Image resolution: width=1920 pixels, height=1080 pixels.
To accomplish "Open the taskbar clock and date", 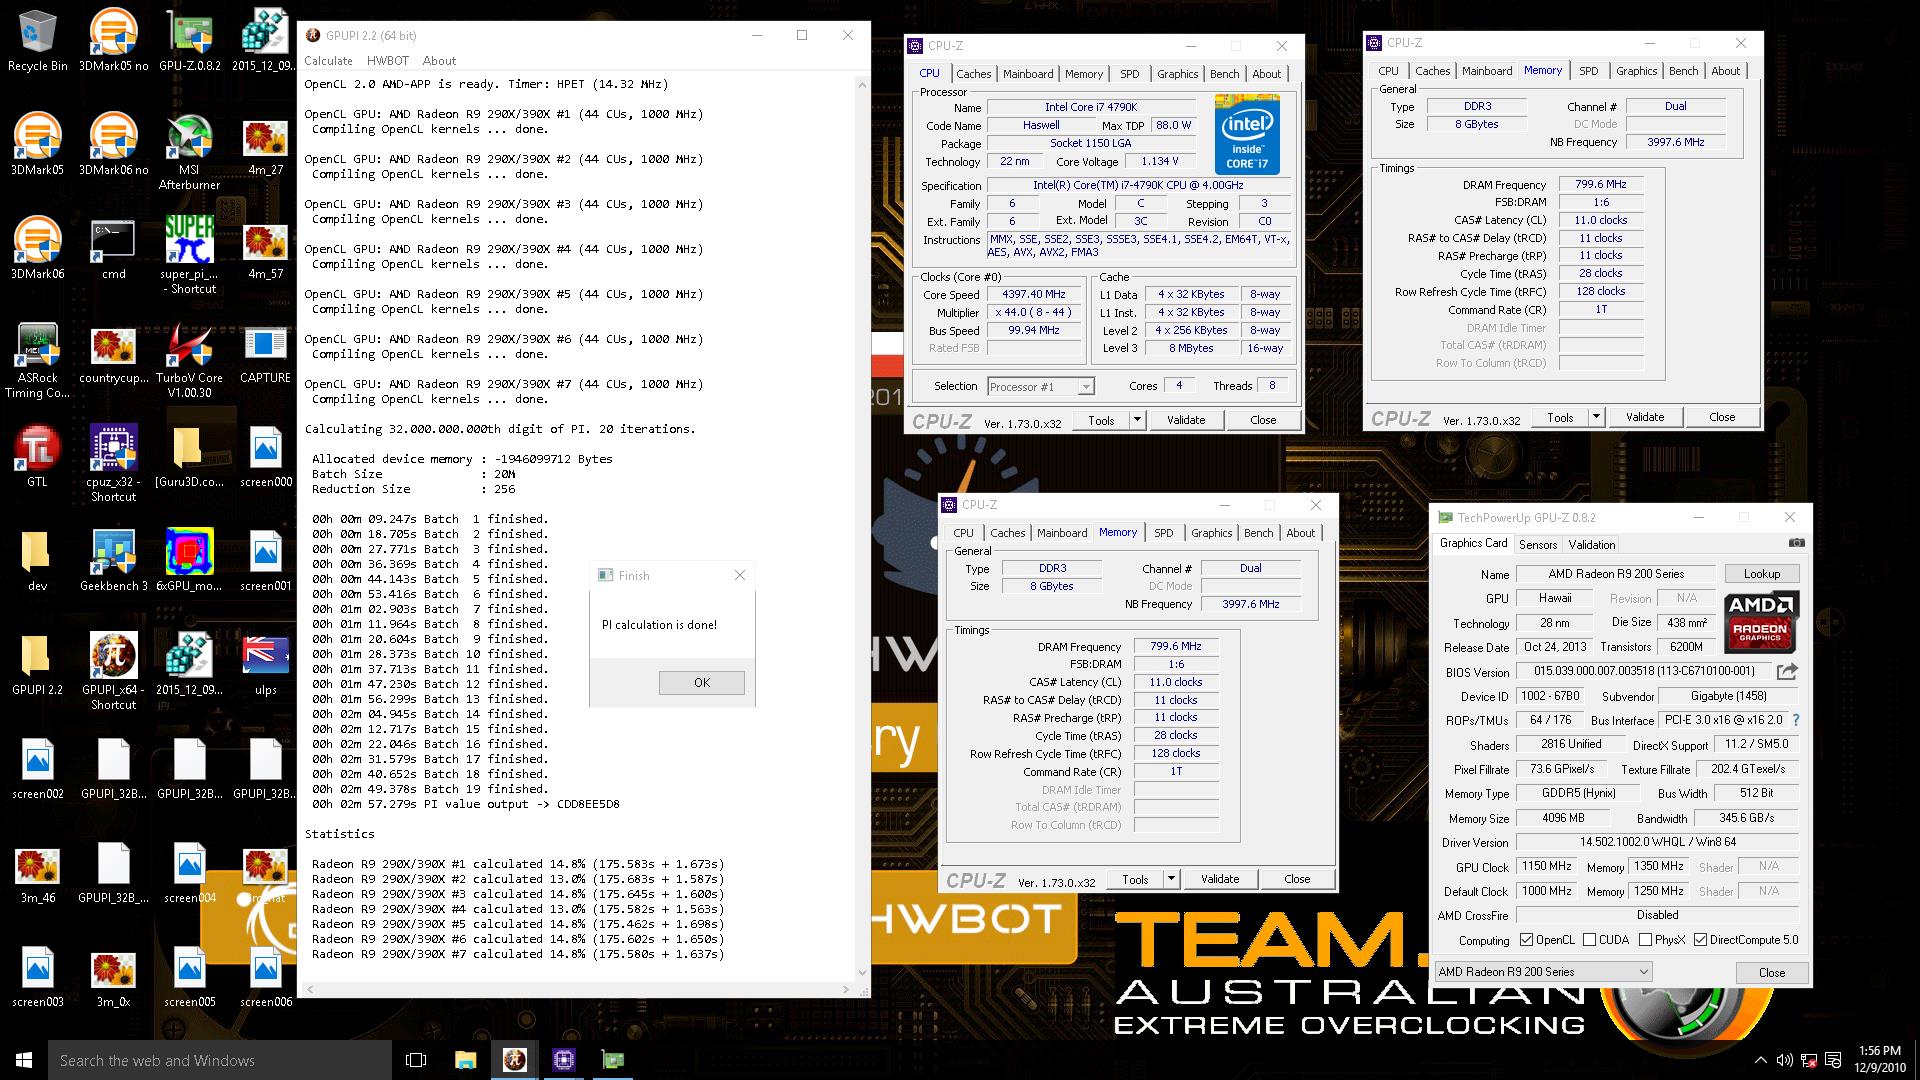I will pos(1879,1060).
